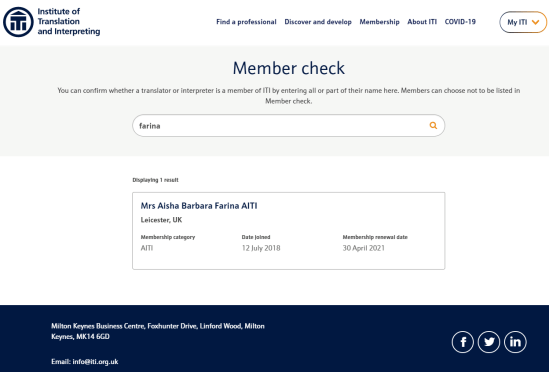The width and height of the screenshot is (549, 372).
Task: Click the Membership renewal date label
Action: tap(375, 237)
